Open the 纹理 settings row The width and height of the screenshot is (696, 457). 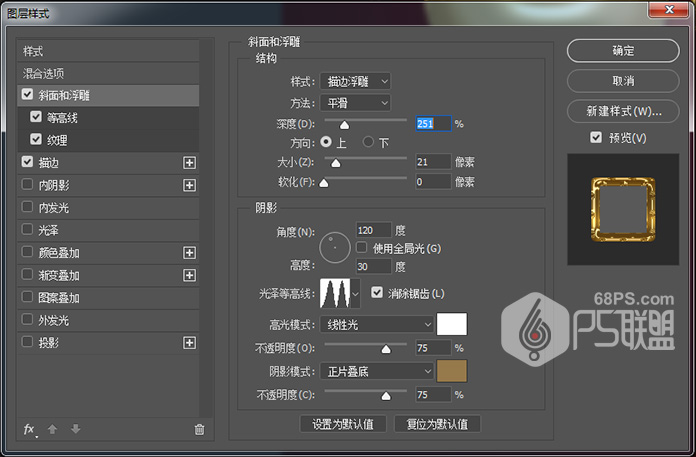point(108,140)
